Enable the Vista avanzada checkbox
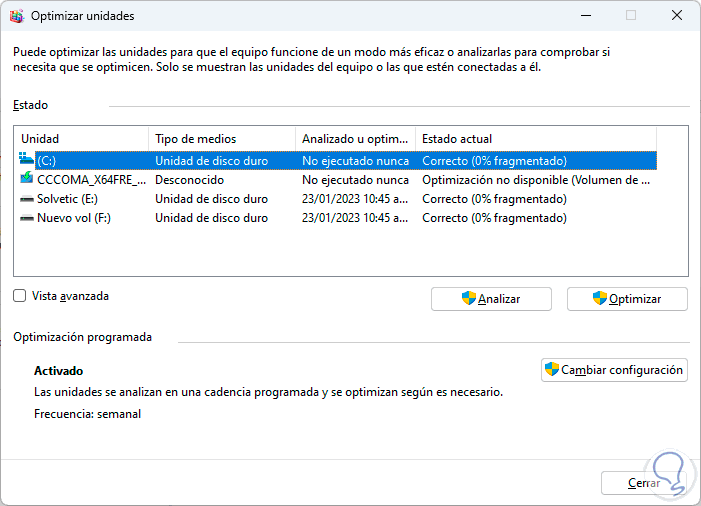The image size is (701, 506). click(20, 296)
